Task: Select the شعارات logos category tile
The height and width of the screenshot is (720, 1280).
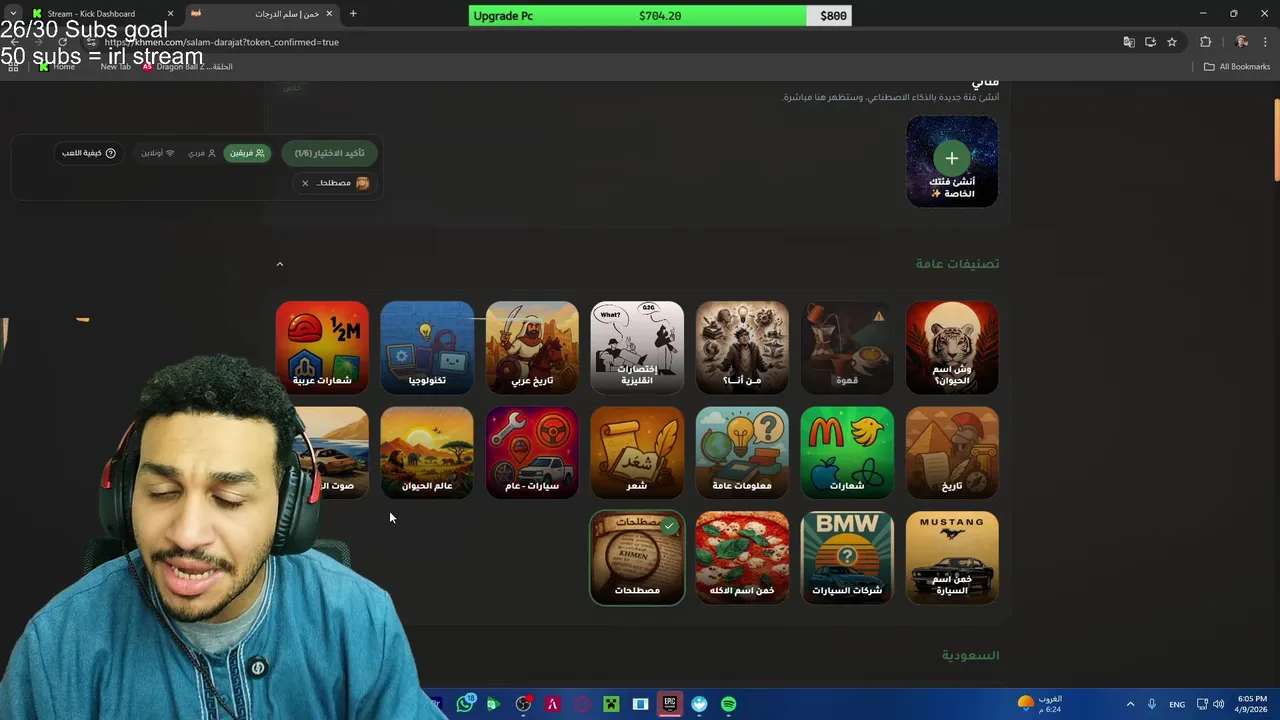Action: tap(847, 453)
